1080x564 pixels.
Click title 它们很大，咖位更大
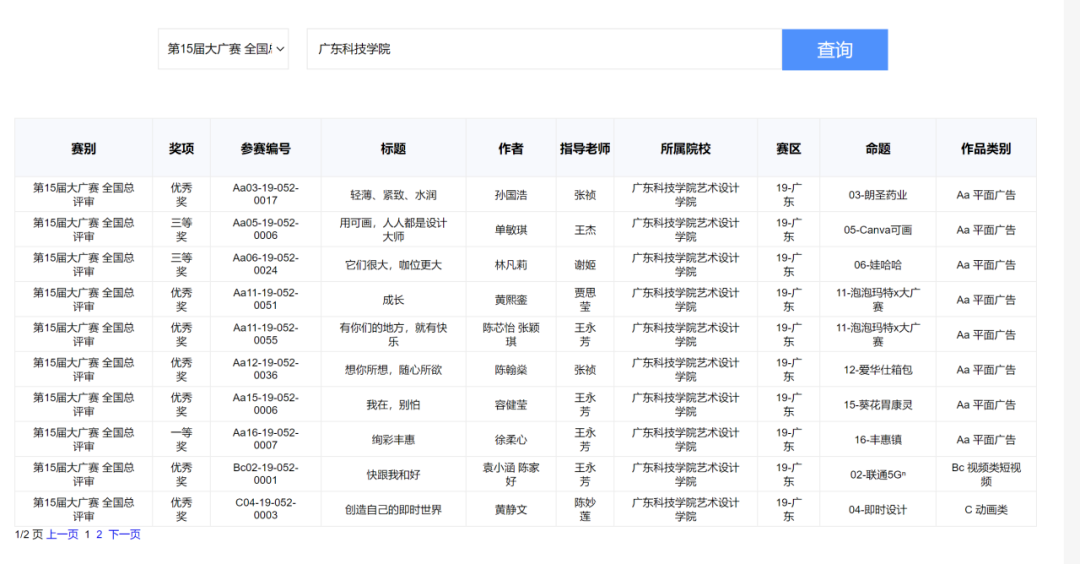(x=393, y=265)
